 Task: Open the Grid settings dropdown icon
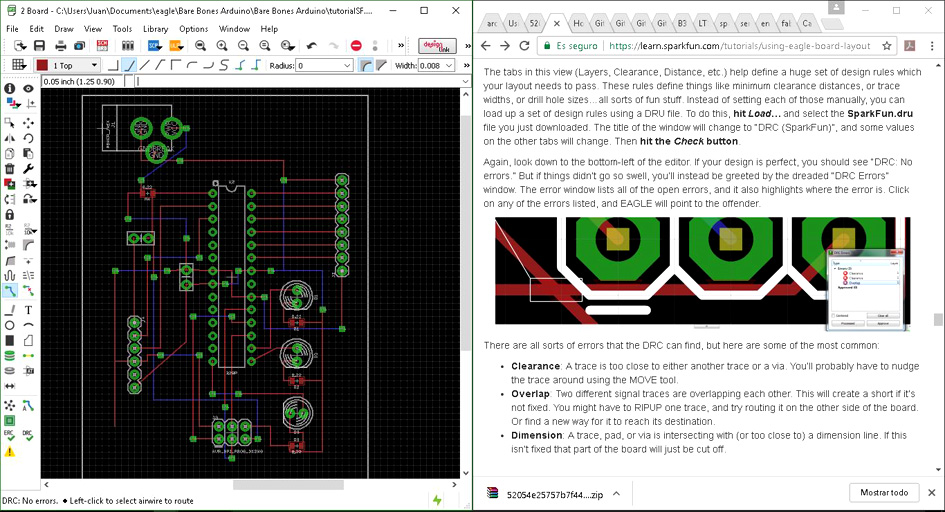pos(19,65)
